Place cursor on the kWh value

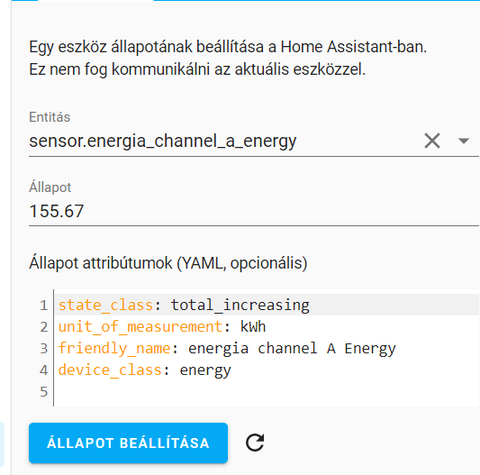(253, 327)
